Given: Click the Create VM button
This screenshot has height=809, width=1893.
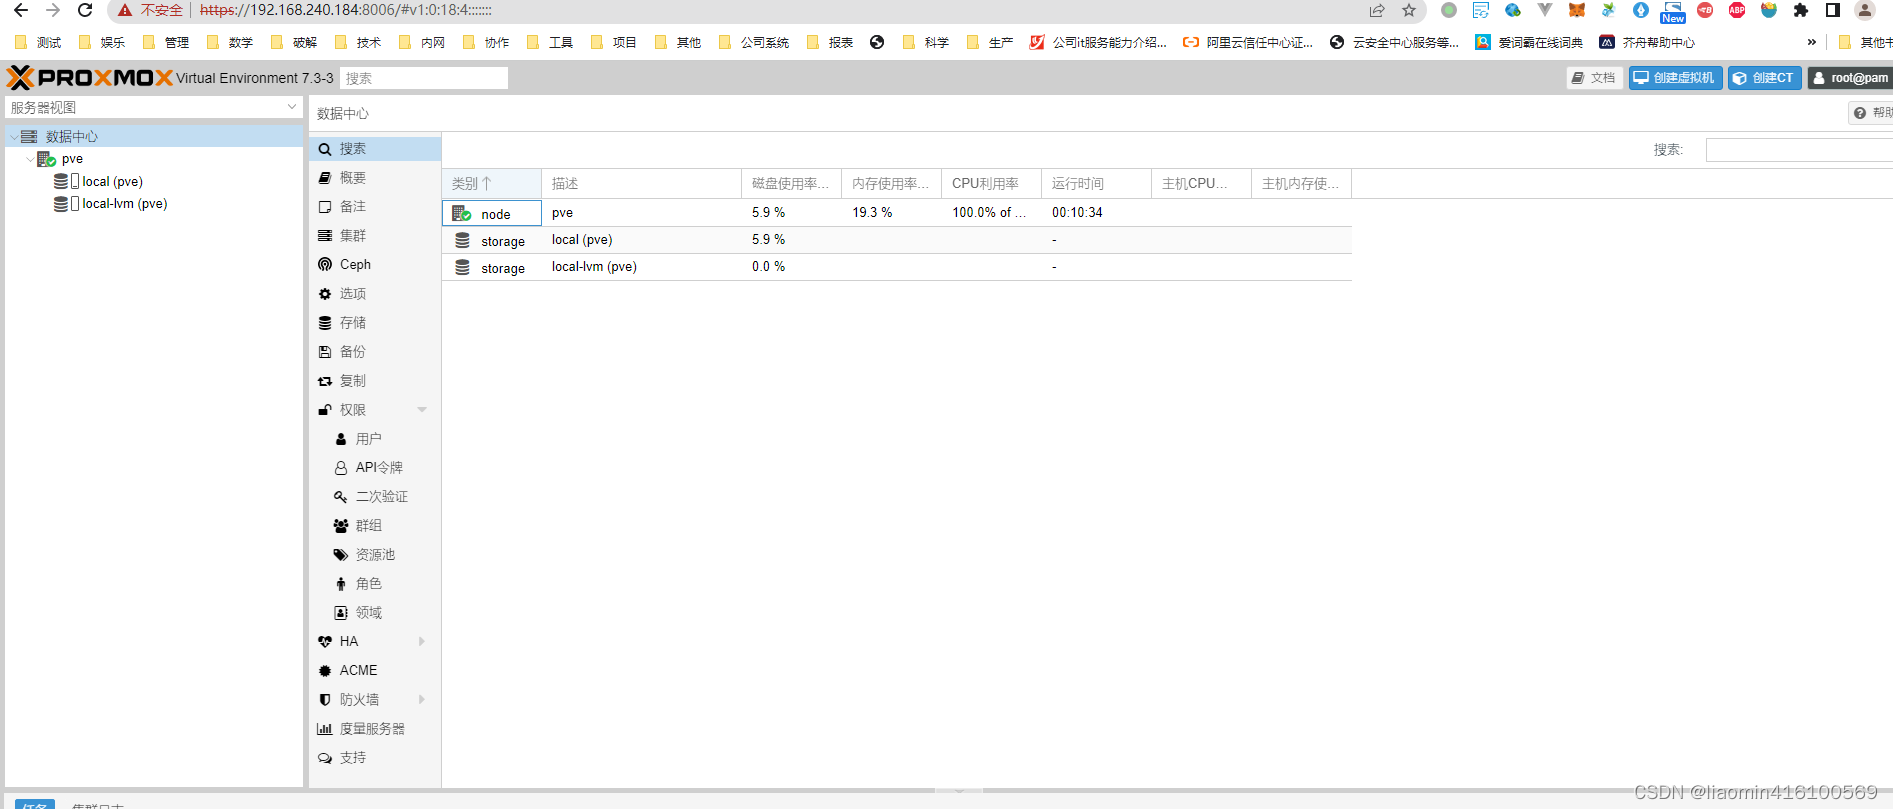Looking at the screenshot, I should 1675,78.
